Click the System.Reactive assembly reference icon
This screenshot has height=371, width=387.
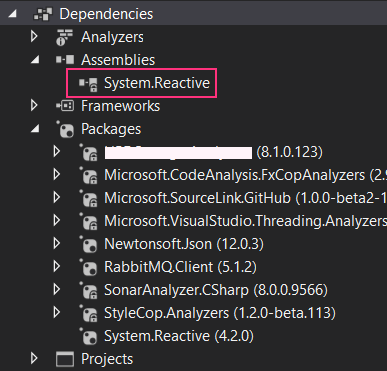[x=88, y=84]
